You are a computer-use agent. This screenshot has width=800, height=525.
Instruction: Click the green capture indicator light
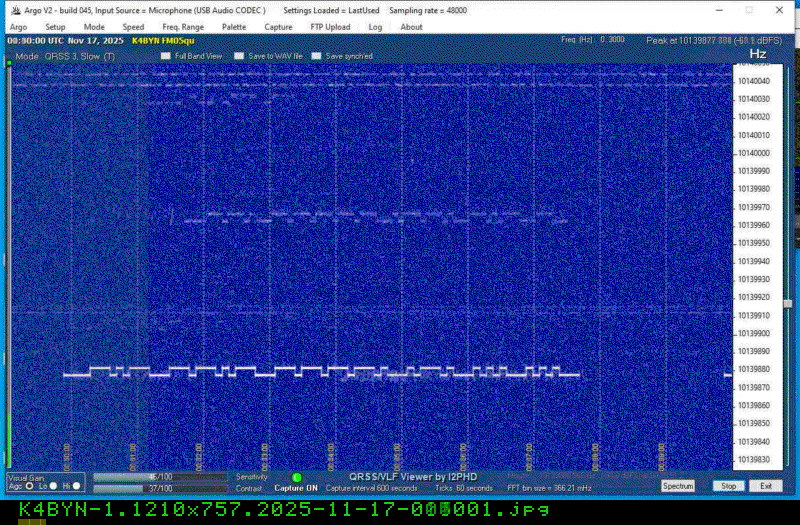[x=297, y=478]
